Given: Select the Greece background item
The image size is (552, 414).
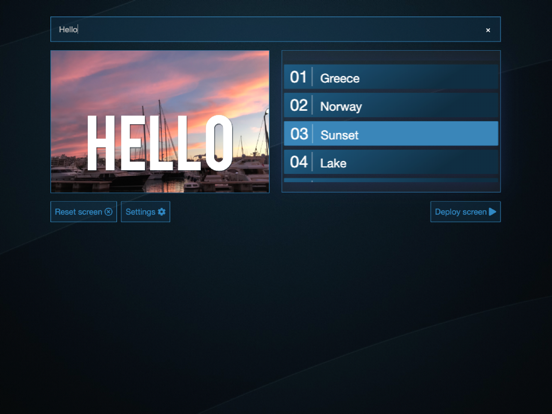Looking at the screenshot, I should [x=391, y=77].
